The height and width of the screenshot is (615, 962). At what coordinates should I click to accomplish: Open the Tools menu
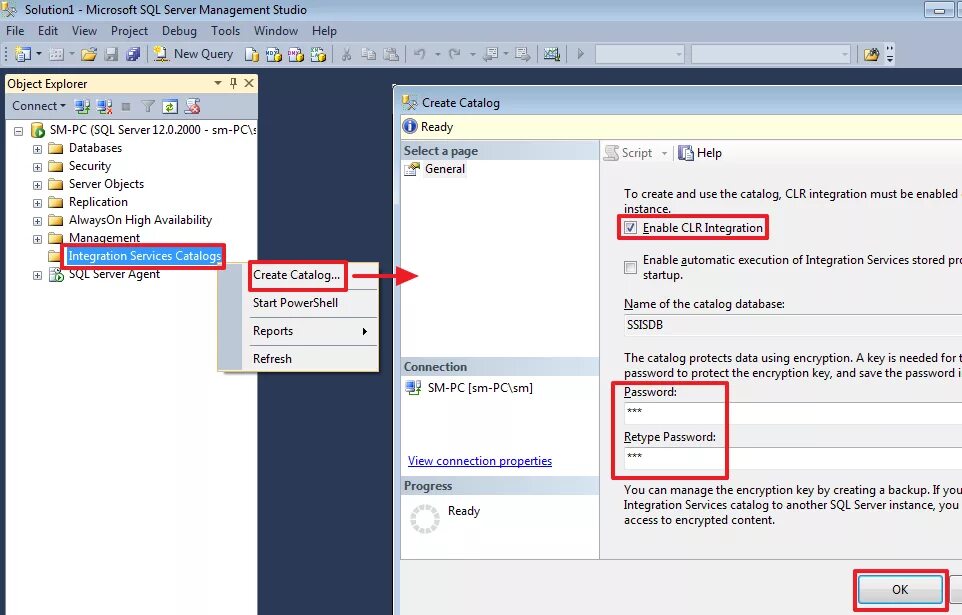click(x=225, y=31)
